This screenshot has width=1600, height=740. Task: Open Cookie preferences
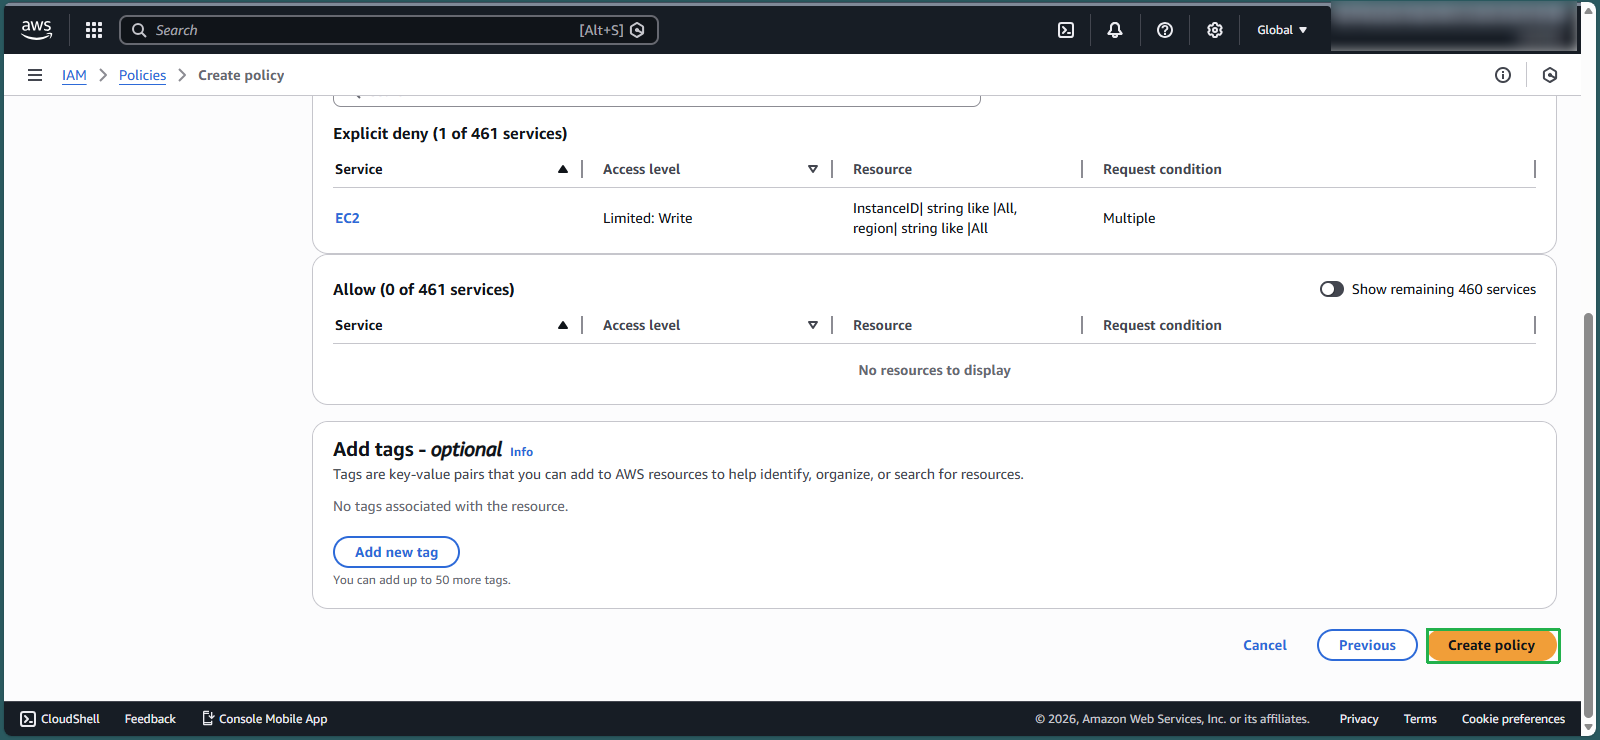click(x=1513, y=719)
